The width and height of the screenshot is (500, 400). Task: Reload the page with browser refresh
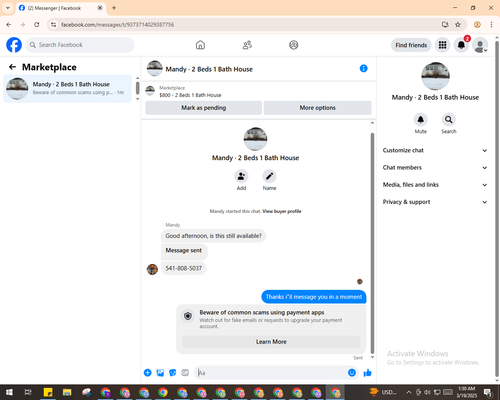[x=37, y=25]
